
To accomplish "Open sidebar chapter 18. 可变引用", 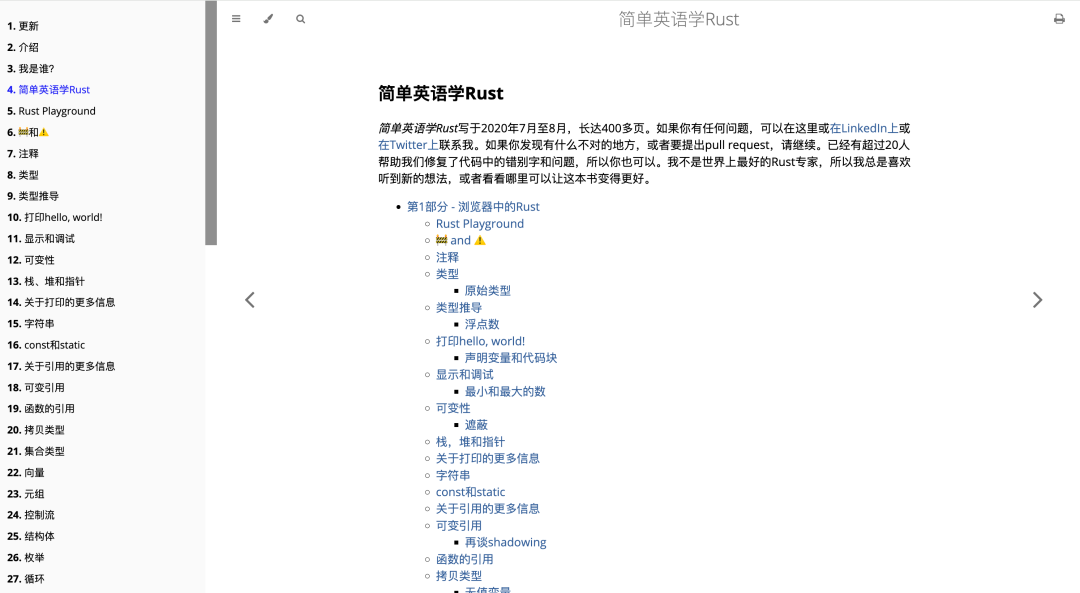I will (36, 388).
